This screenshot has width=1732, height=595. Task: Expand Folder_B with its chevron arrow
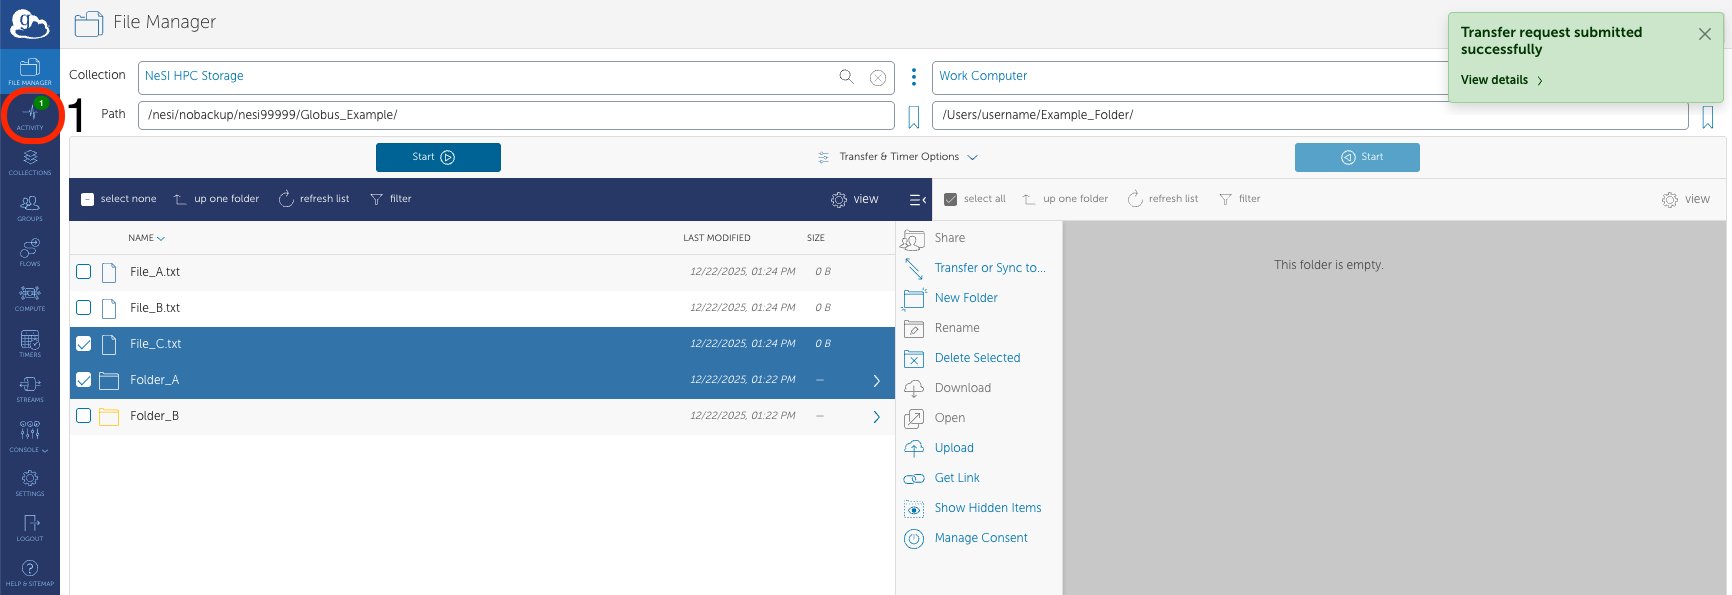pyautogui.click(x=876, y=417)
